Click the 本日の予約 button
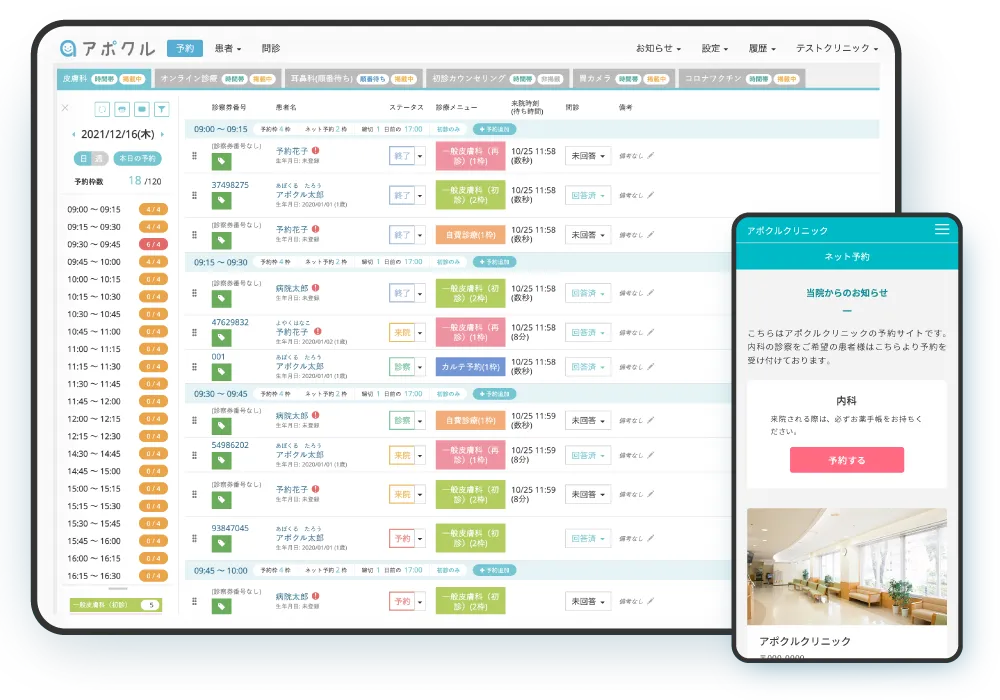 point(137,158)
